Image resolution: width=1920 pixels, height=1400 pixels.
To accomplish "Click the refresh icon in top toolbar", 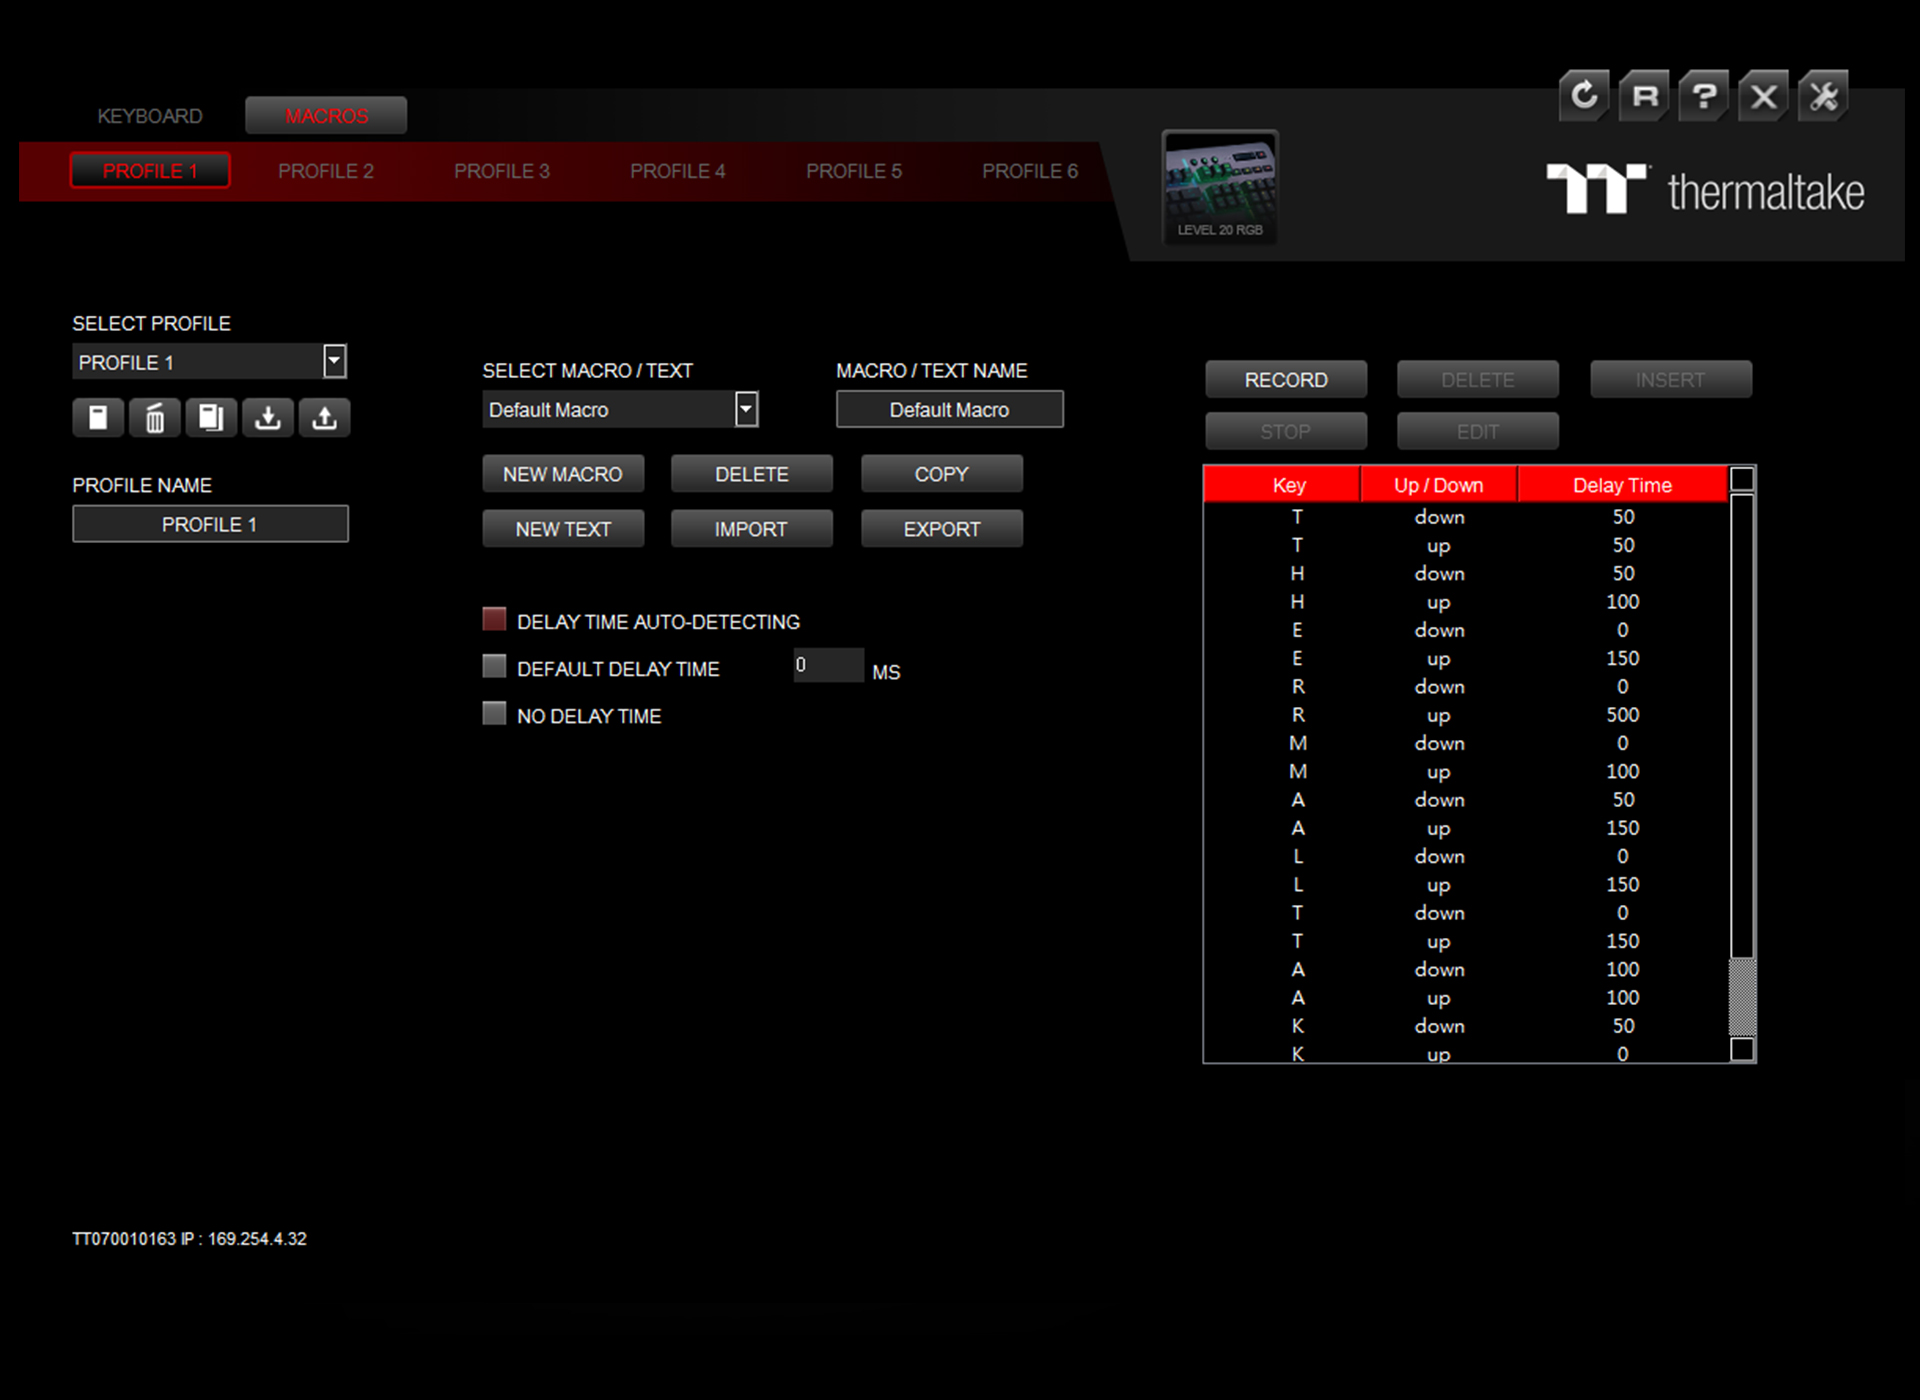I will click(1584, 96).
